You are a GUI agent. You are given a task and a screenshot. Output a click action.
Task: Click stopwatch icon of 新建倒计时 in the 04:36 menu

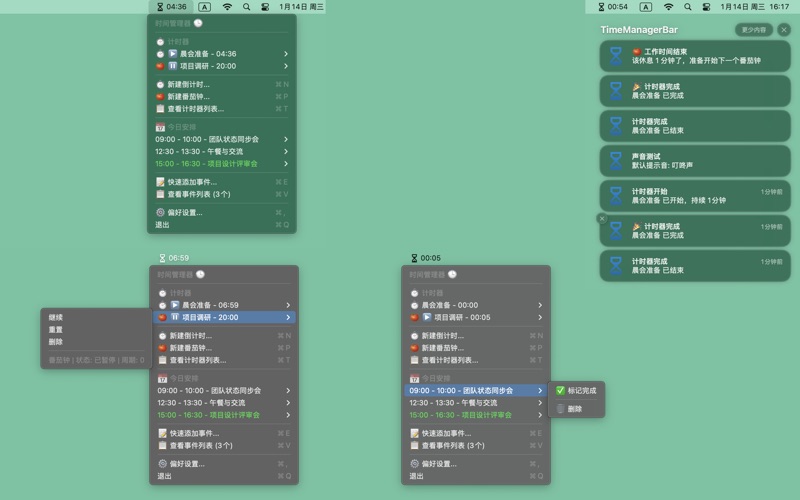pyautogui.click(x=160, y=84)
